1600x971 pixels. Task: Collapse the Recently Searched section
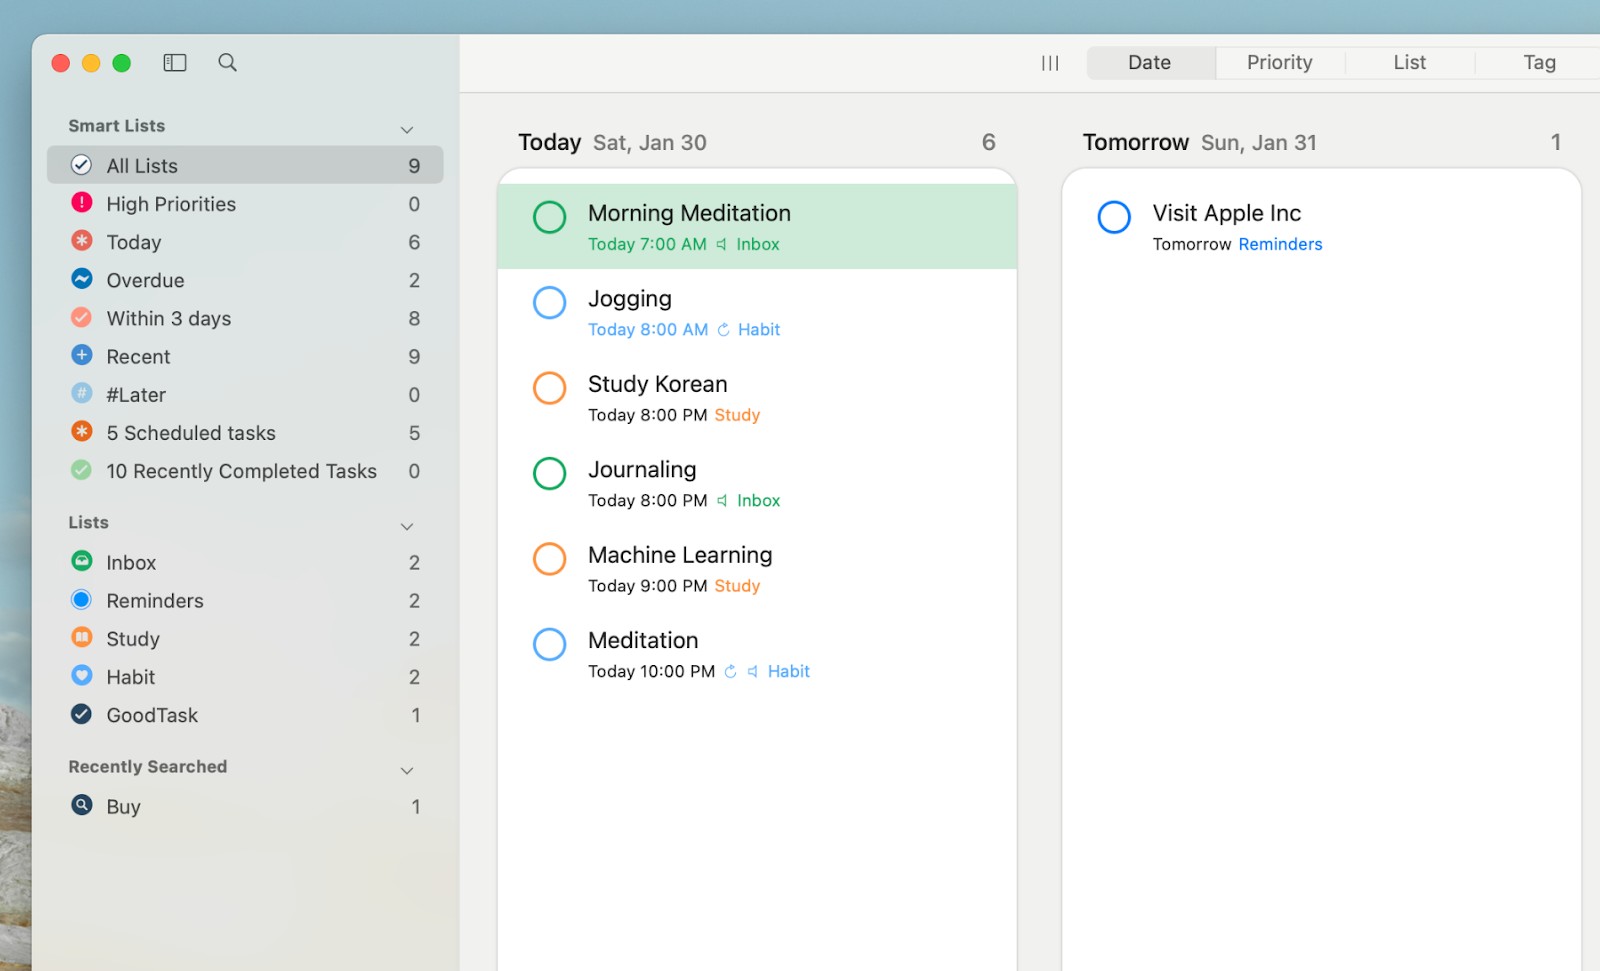(407, 770)
